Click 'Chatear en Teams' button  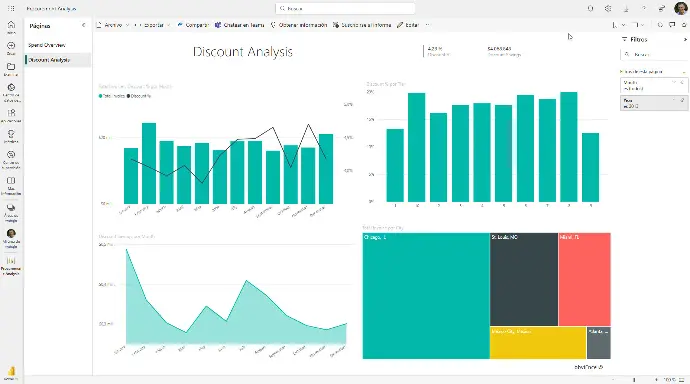[240, 25]
